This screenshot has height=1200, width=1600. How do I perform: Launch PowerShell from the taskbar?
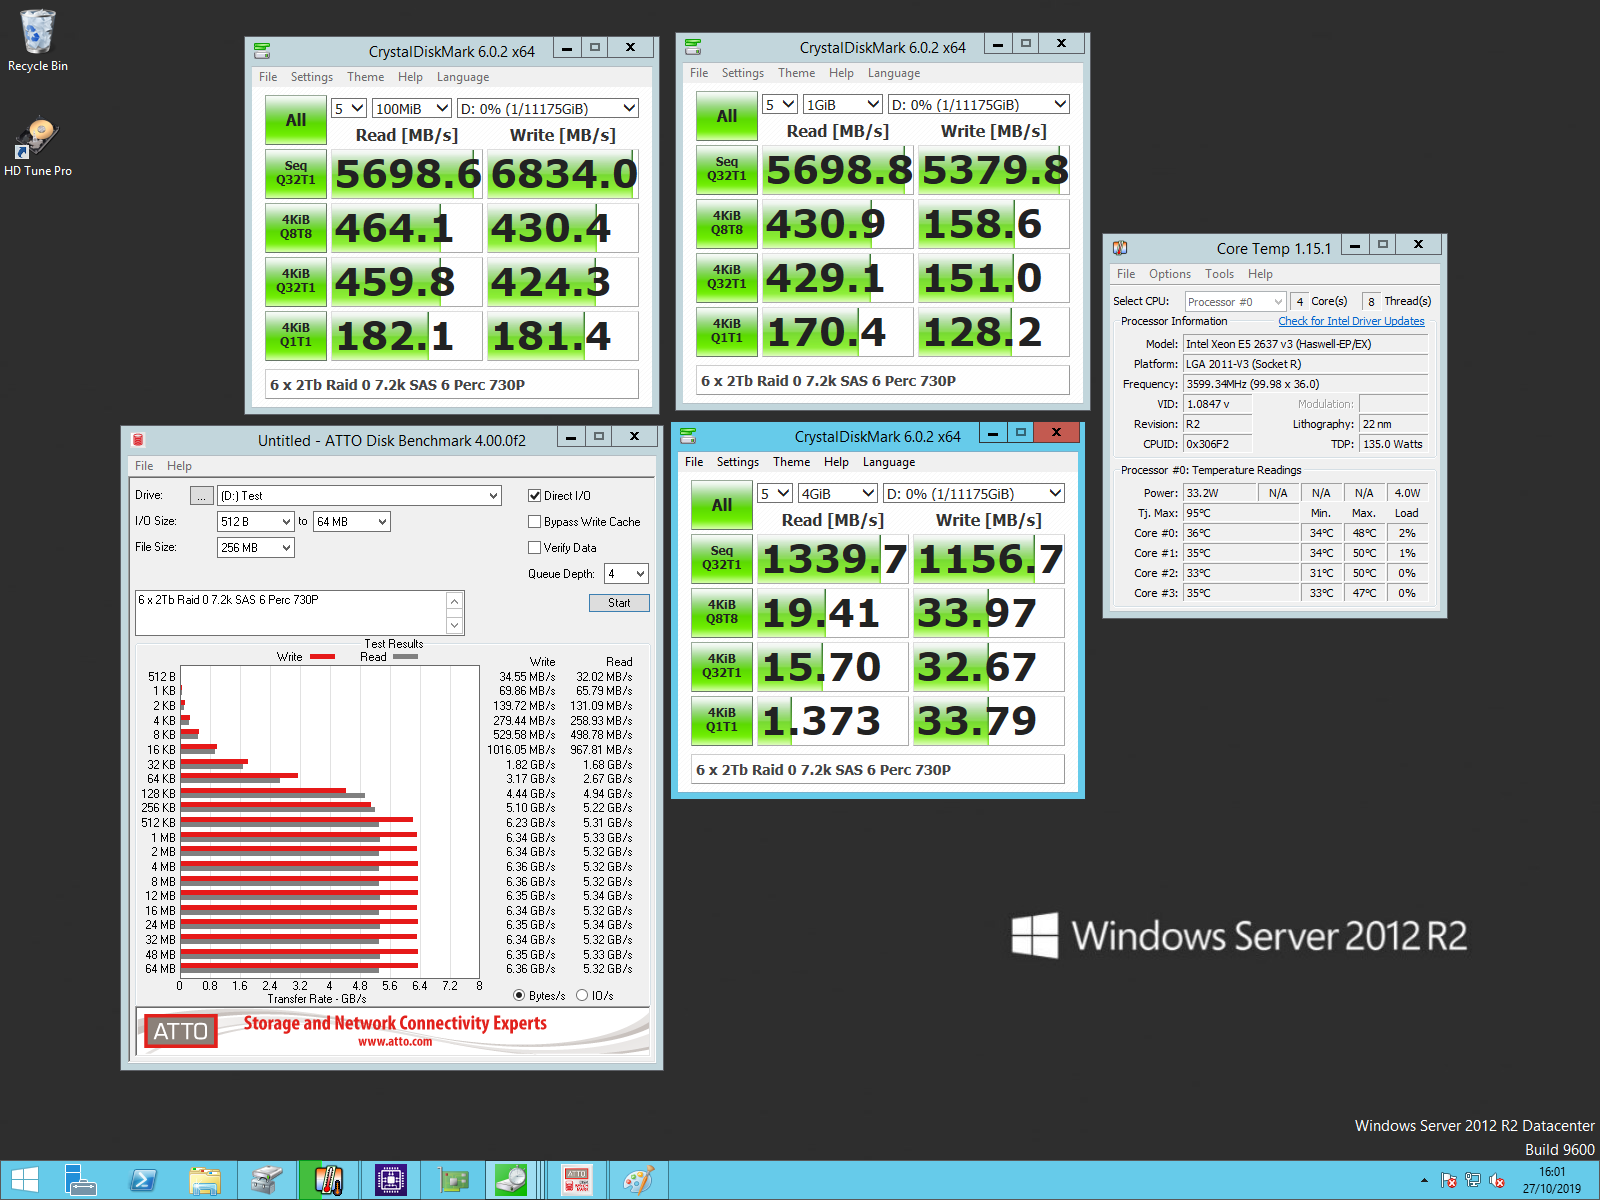coord(142,1180)
